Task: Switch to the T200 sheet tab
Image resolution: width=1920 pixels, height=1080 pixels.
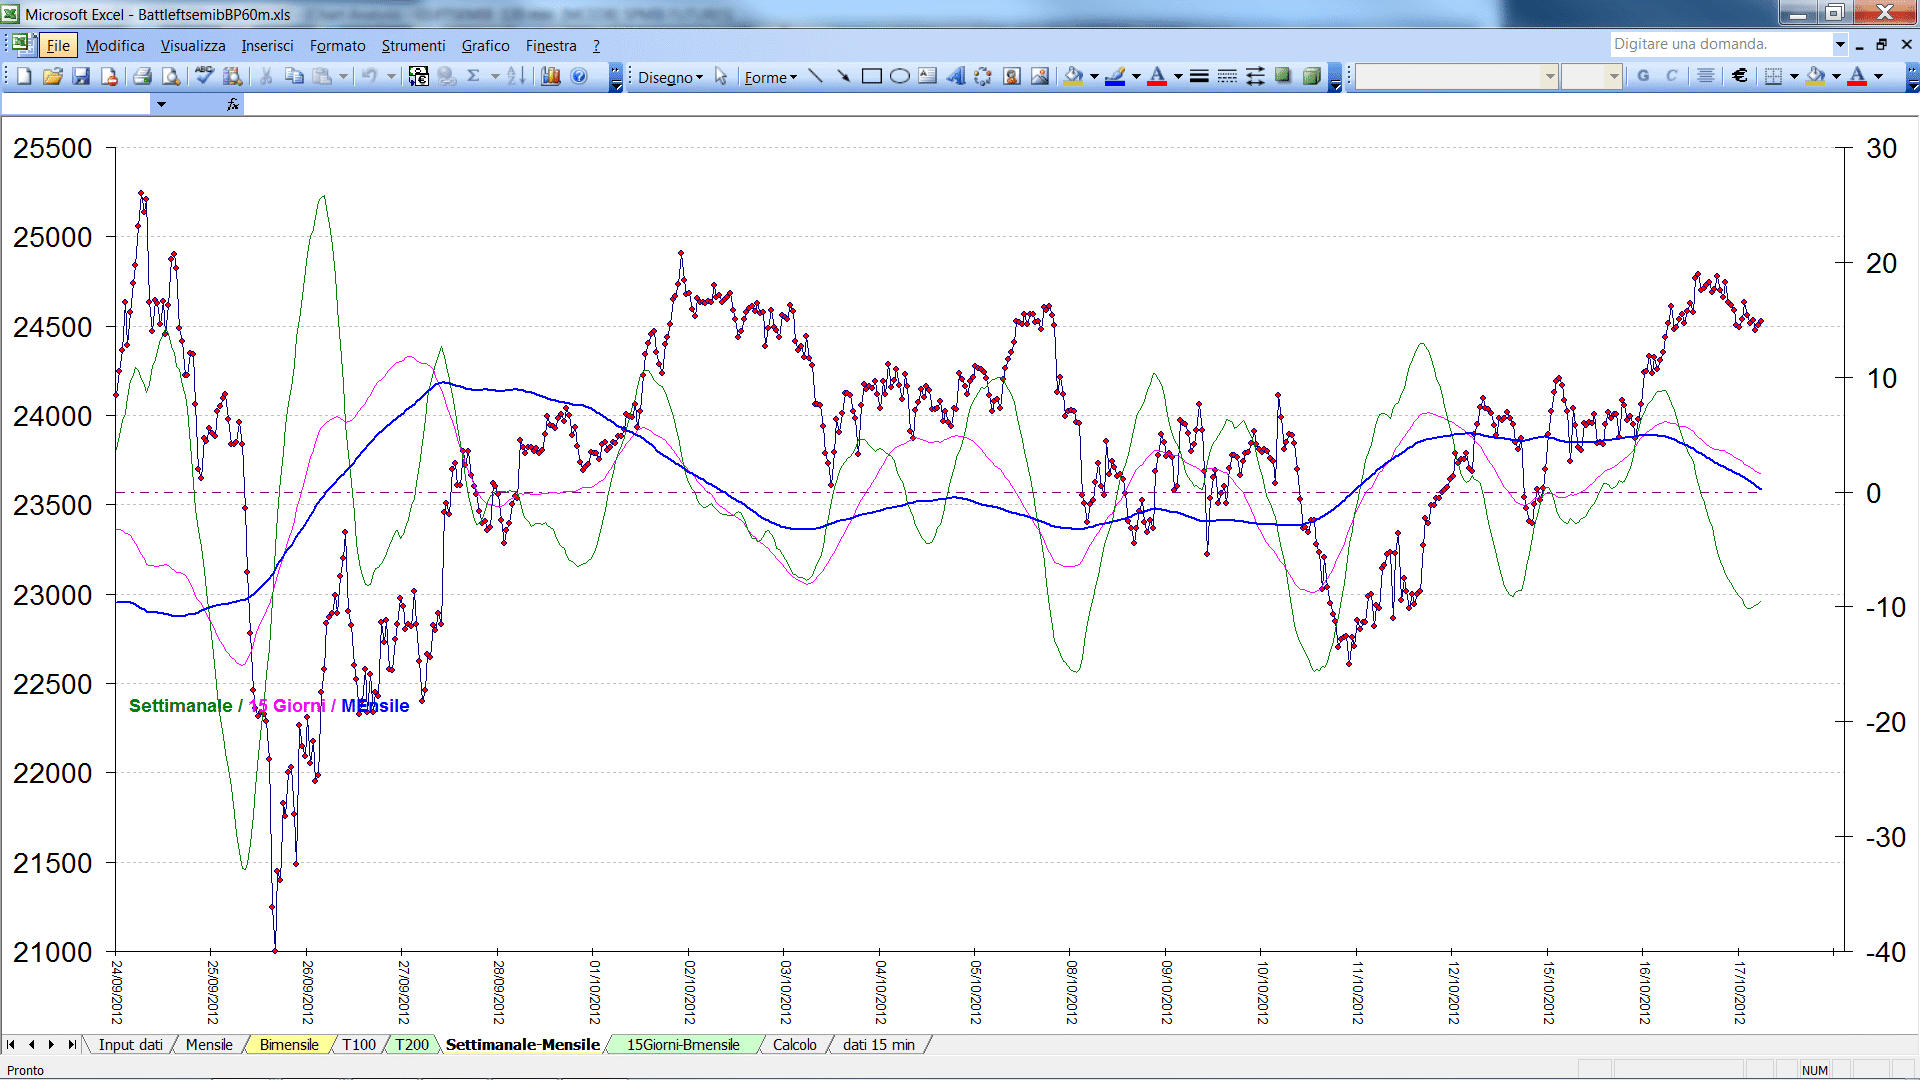Action: click(x=411, y=1044)
